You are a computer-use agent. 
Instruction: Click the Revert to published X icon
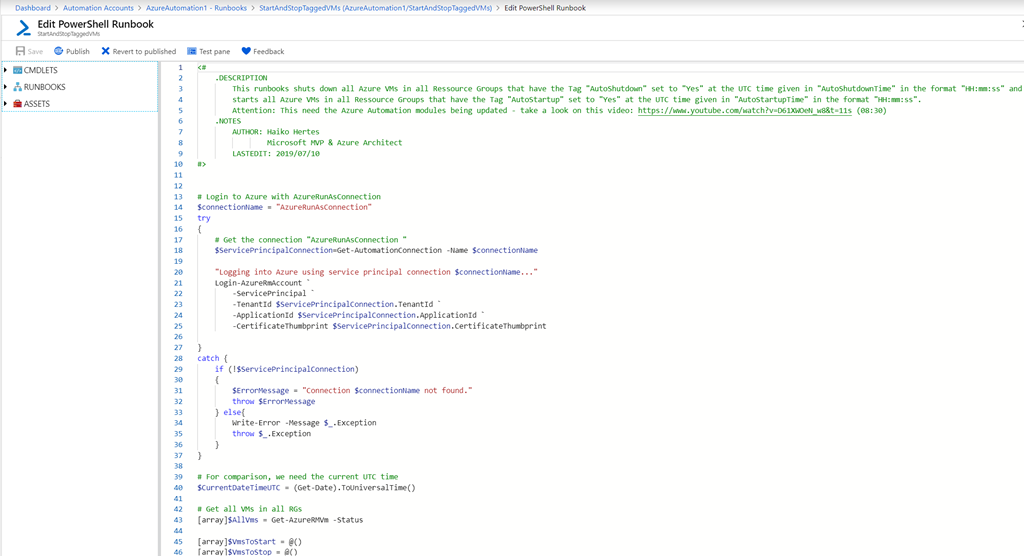click(x=106, y=51)
